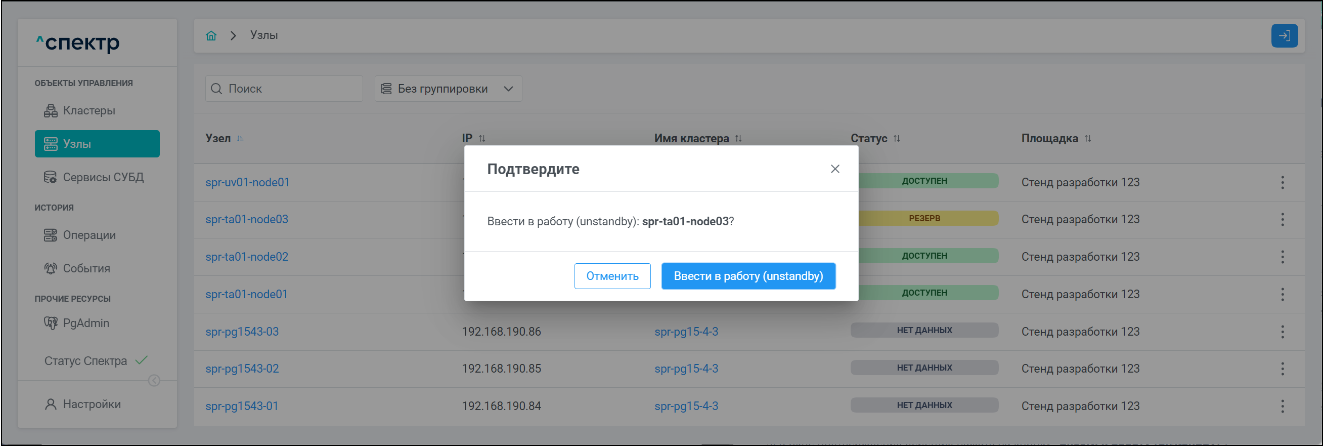This screenshot has height=447, width=1324.
Task: Collapse sidebar using round arrow handle
Action: pos(154,380)
